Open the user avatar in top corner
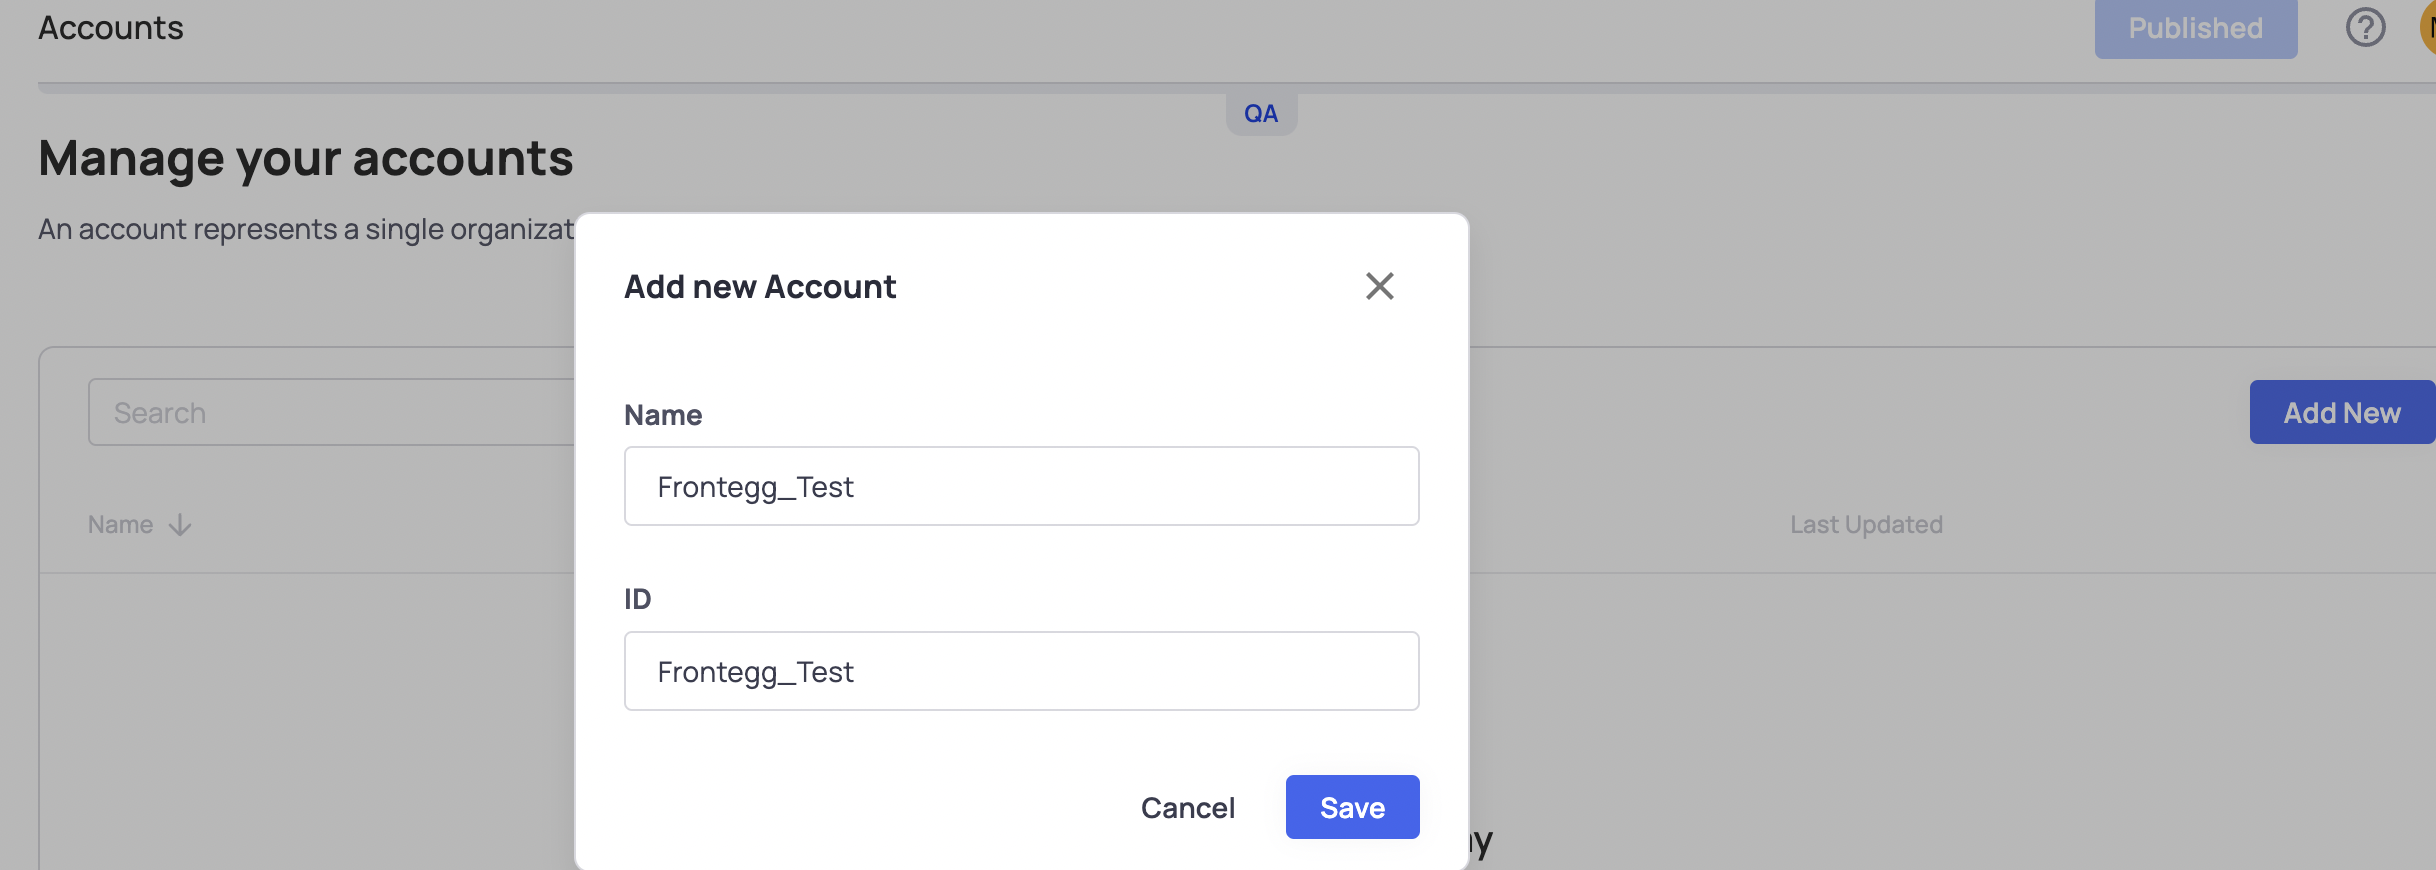This screenshot has height=870, width=2436. click(2428, 28)
